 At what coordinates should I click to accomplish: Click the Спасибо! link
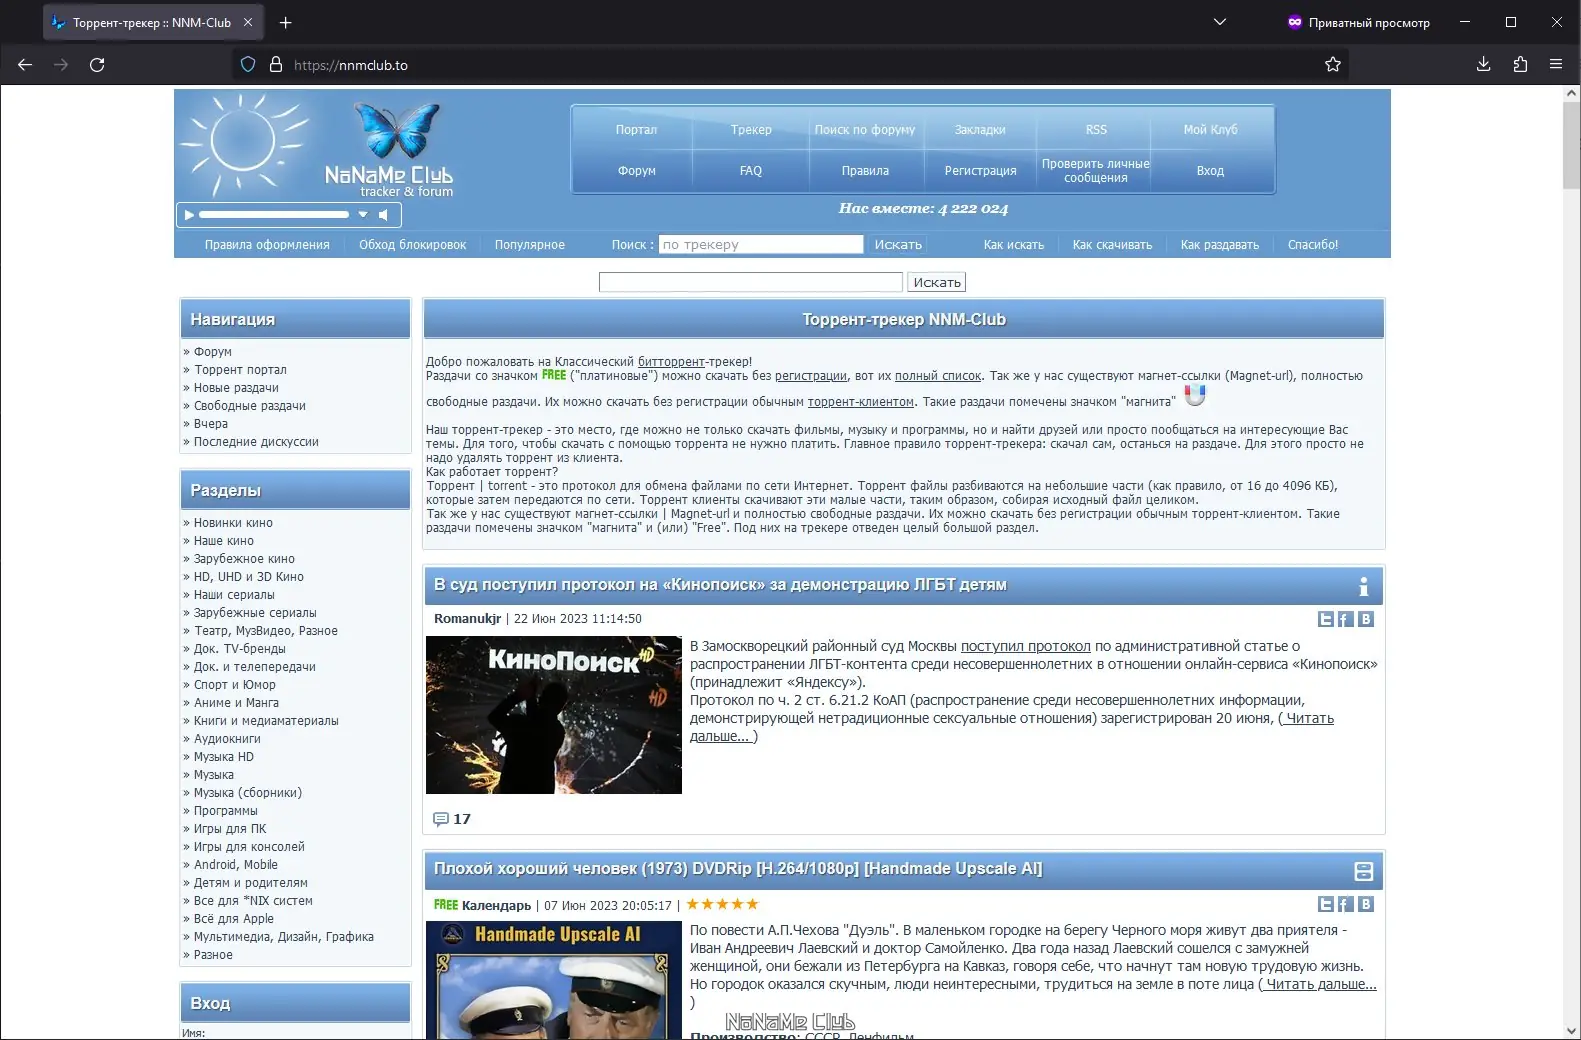[x=1313, y=245]
